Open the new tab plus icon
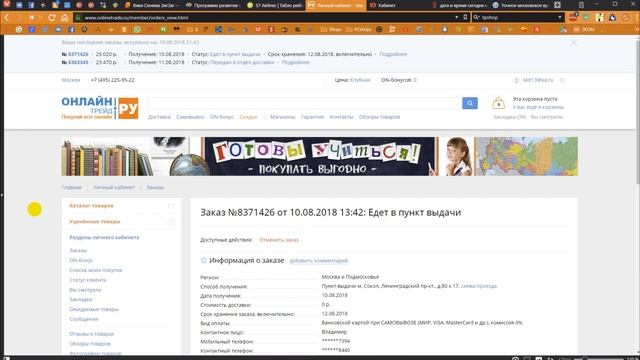 (x=557, y=5)
